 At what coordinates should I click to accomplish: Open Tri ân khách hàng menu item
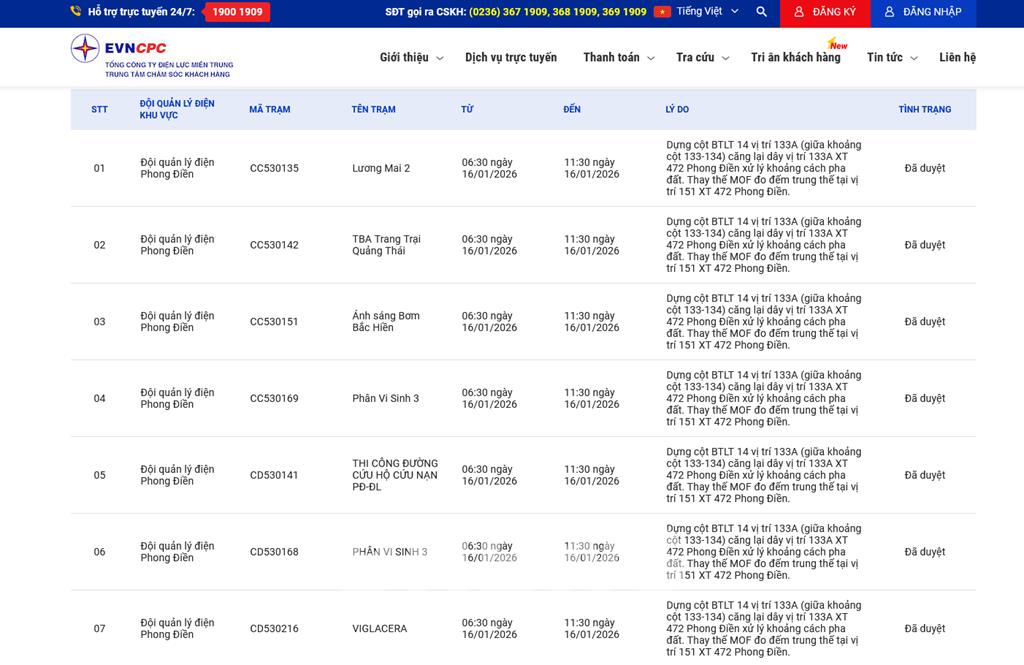click(795, 58)
